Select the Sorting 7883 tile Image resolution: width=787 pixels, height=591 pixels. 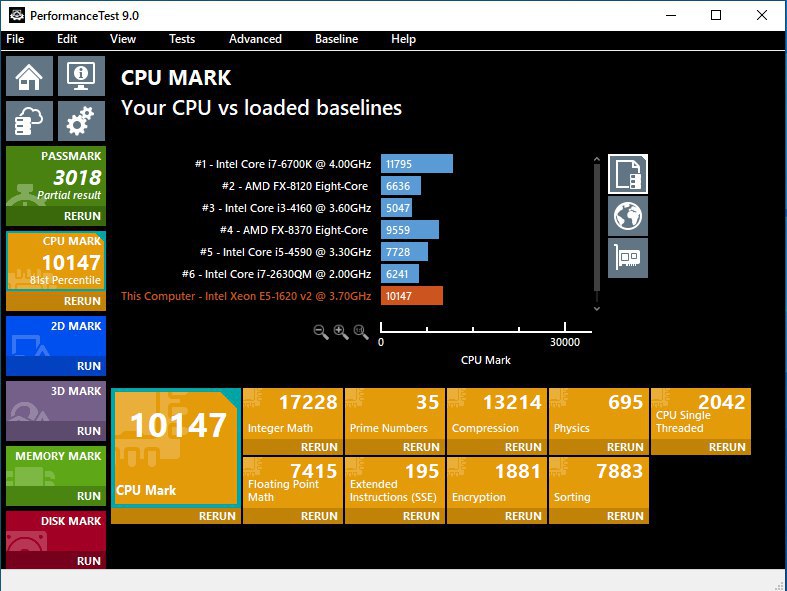coord(599,483)
